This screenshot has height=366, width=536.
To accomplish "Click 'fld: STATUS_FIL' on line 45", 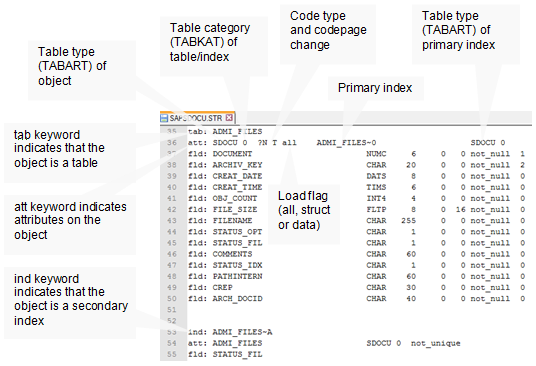I will pyautogui.click(x=225, y=243).
